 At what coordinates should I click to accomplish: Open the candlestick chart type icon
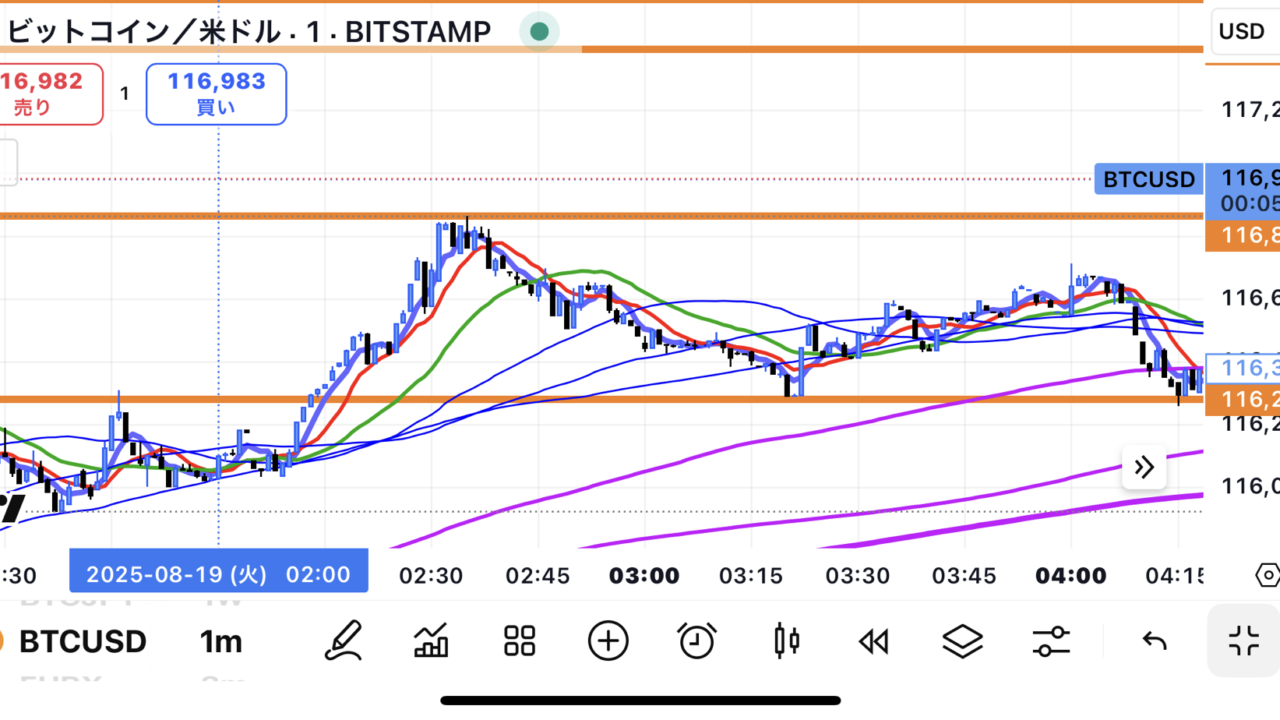coord(787,641)
